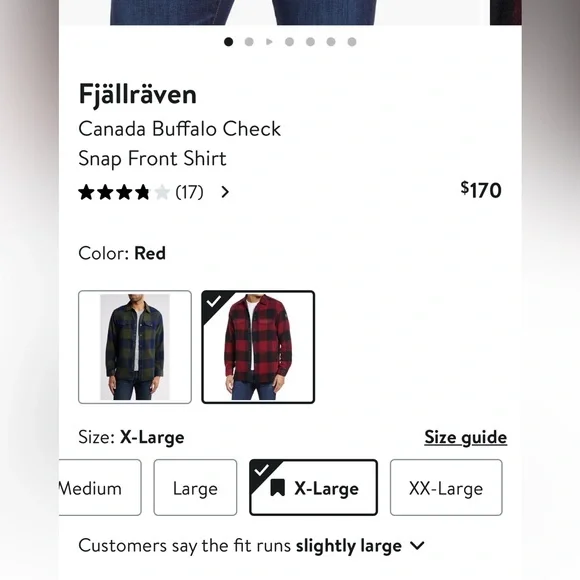
Task: Select size XX-Large
Action: 446,488
